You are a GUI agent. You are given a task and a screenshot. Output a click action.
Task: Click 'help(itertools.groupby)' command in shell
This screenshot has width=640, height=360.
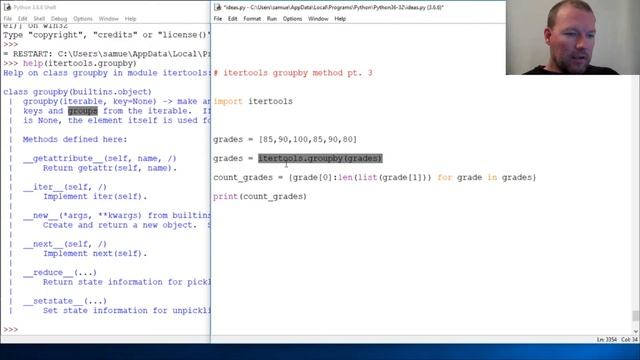[x=80, y=64]
